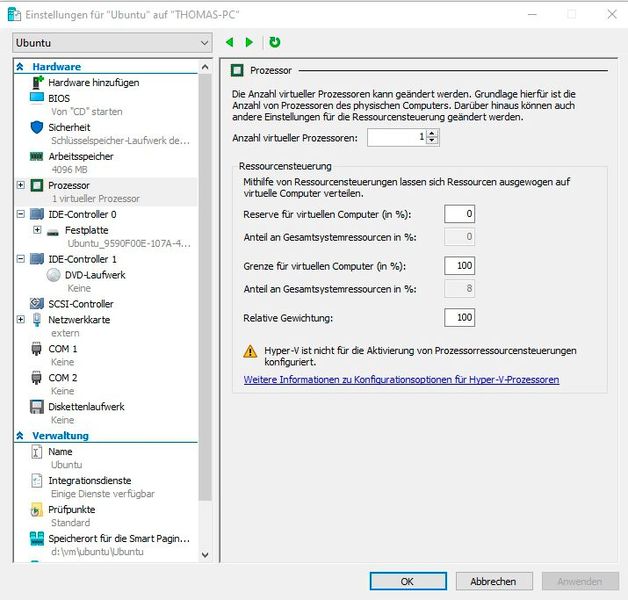This screenshot has height=600, width=628.
Task: Open the Ubuntu virtual machine dropdown
Action: (112, 42)
